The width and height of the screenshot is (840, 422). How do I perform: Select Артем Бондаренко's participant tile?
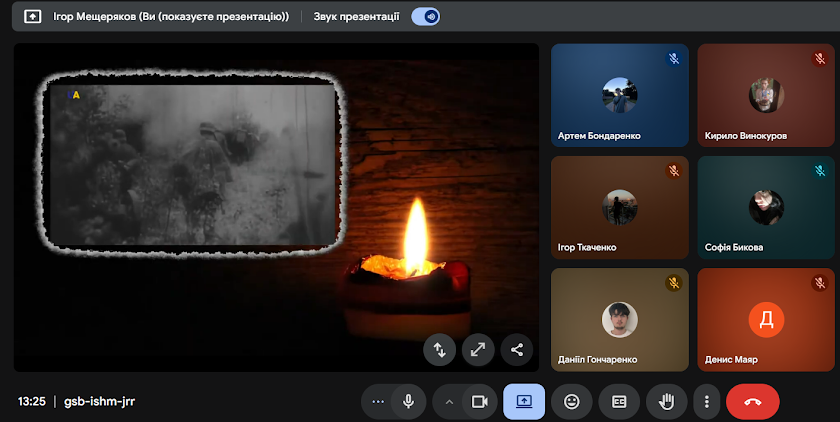619,96
